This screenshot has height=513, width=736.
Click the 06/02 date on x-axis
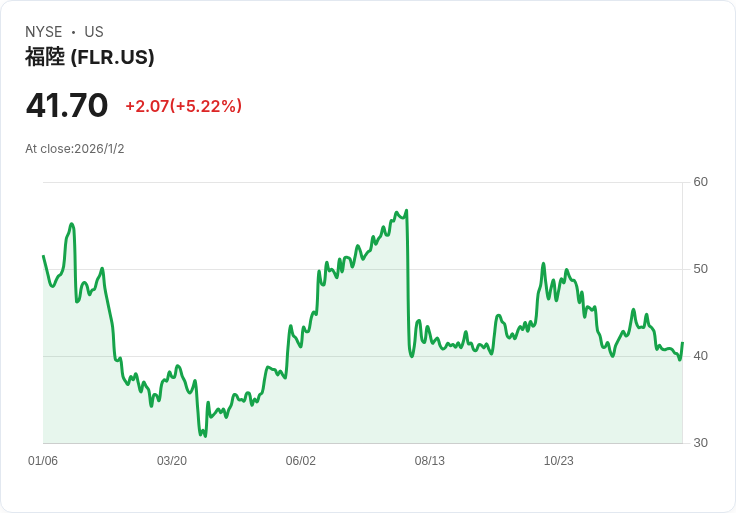point(301,461)
